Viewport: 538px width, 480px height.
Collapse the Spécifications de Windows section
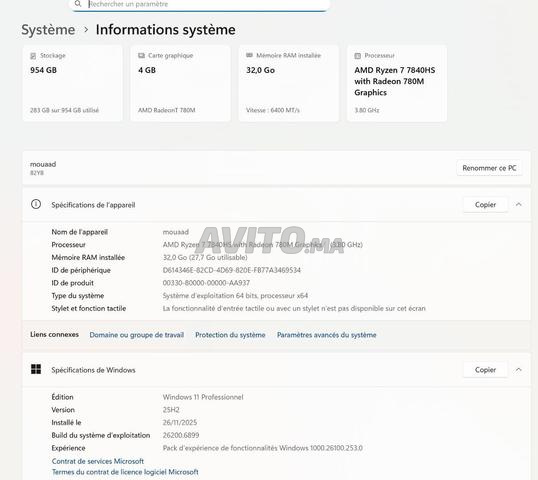(518, 370)
